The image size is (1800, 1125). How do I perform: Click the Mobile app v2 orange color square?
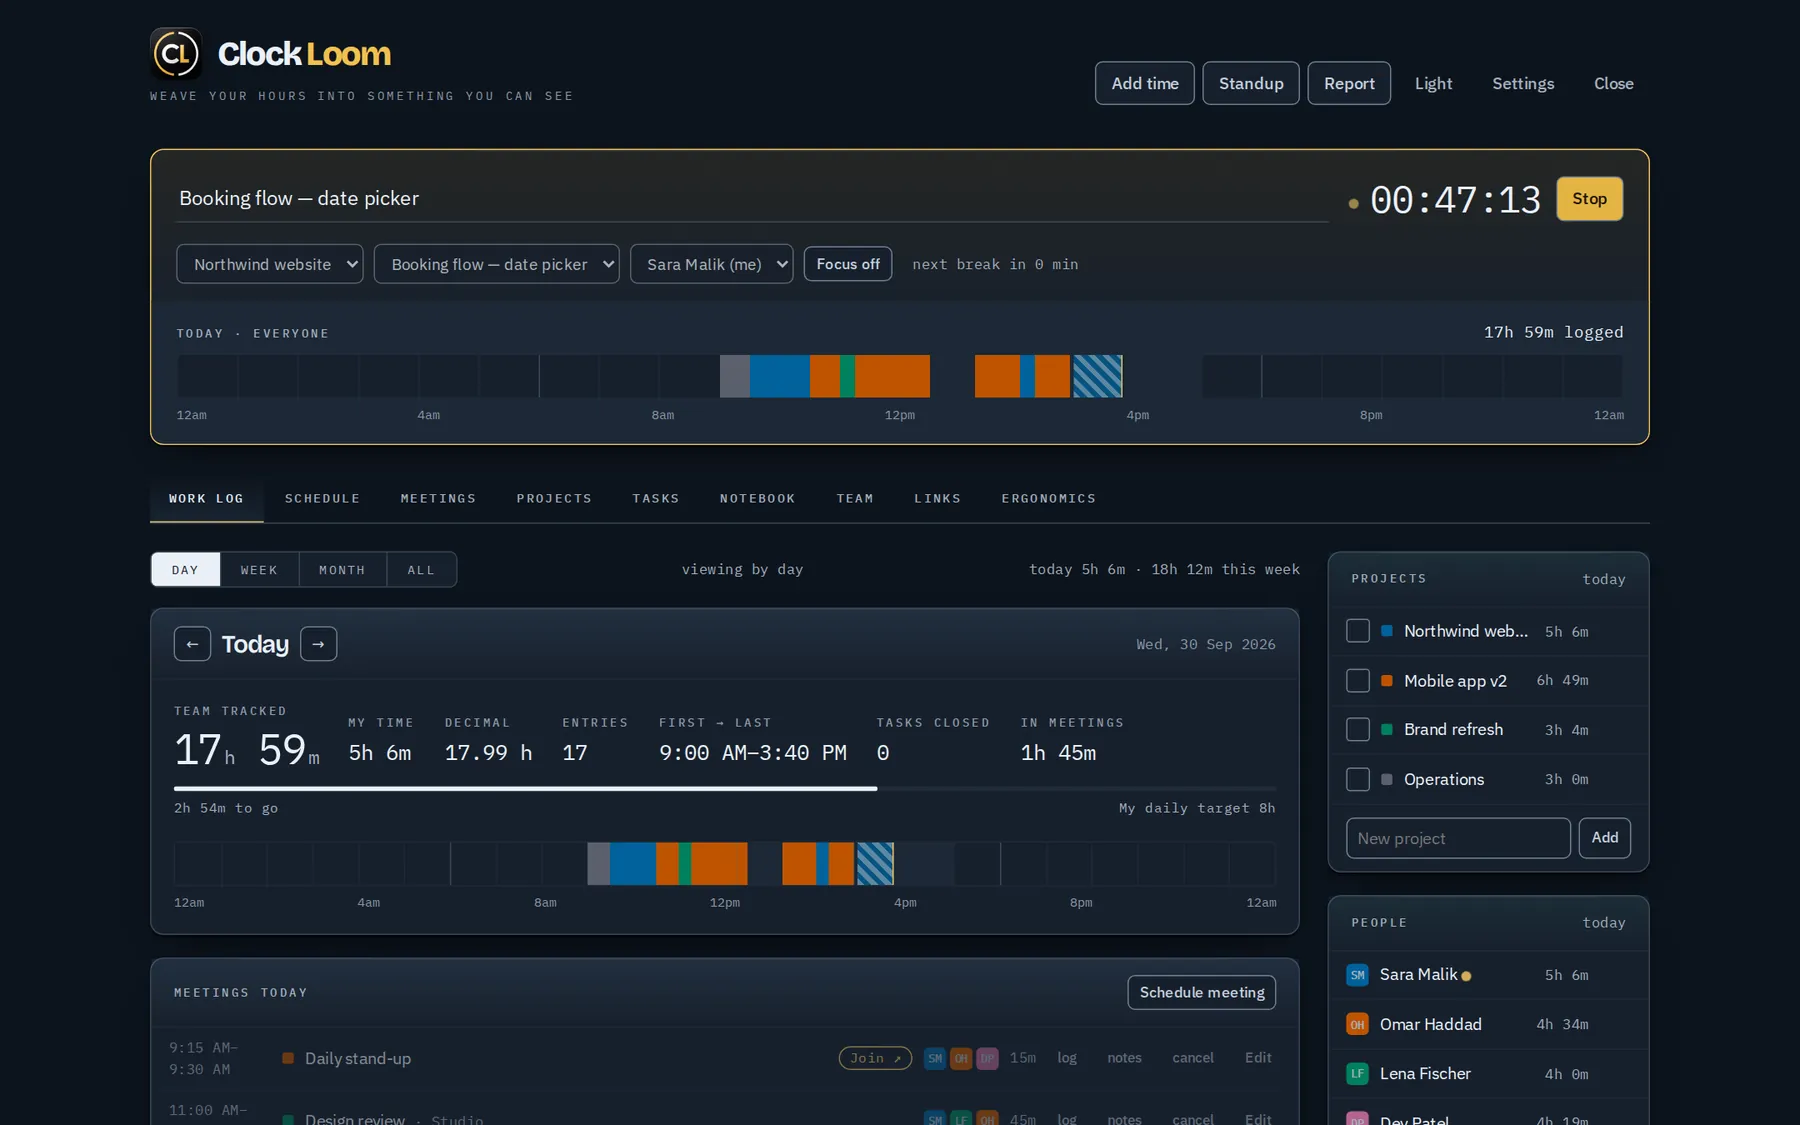(1387, 681)
